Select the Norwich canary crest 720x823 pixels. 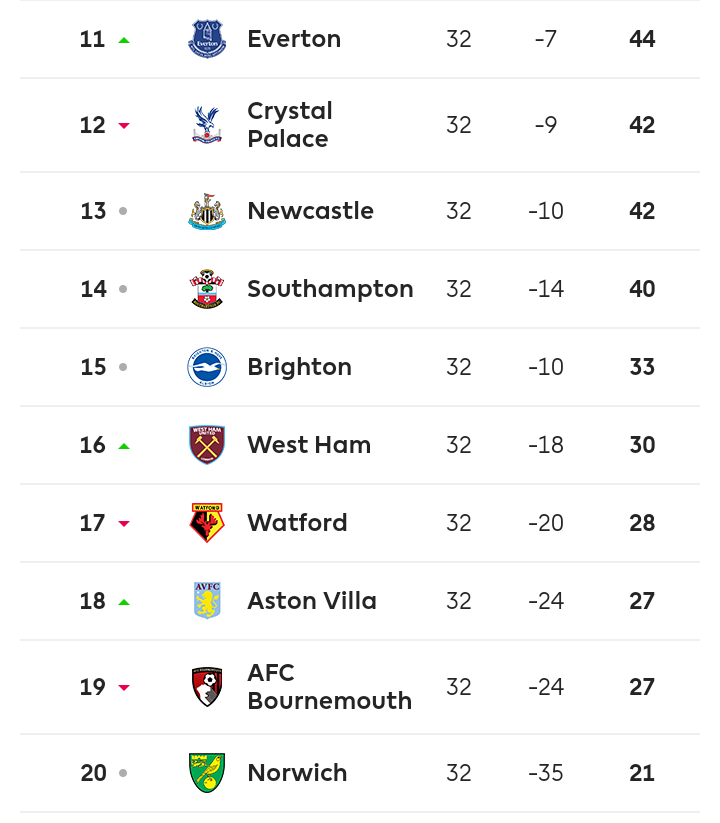pos(207,773)
